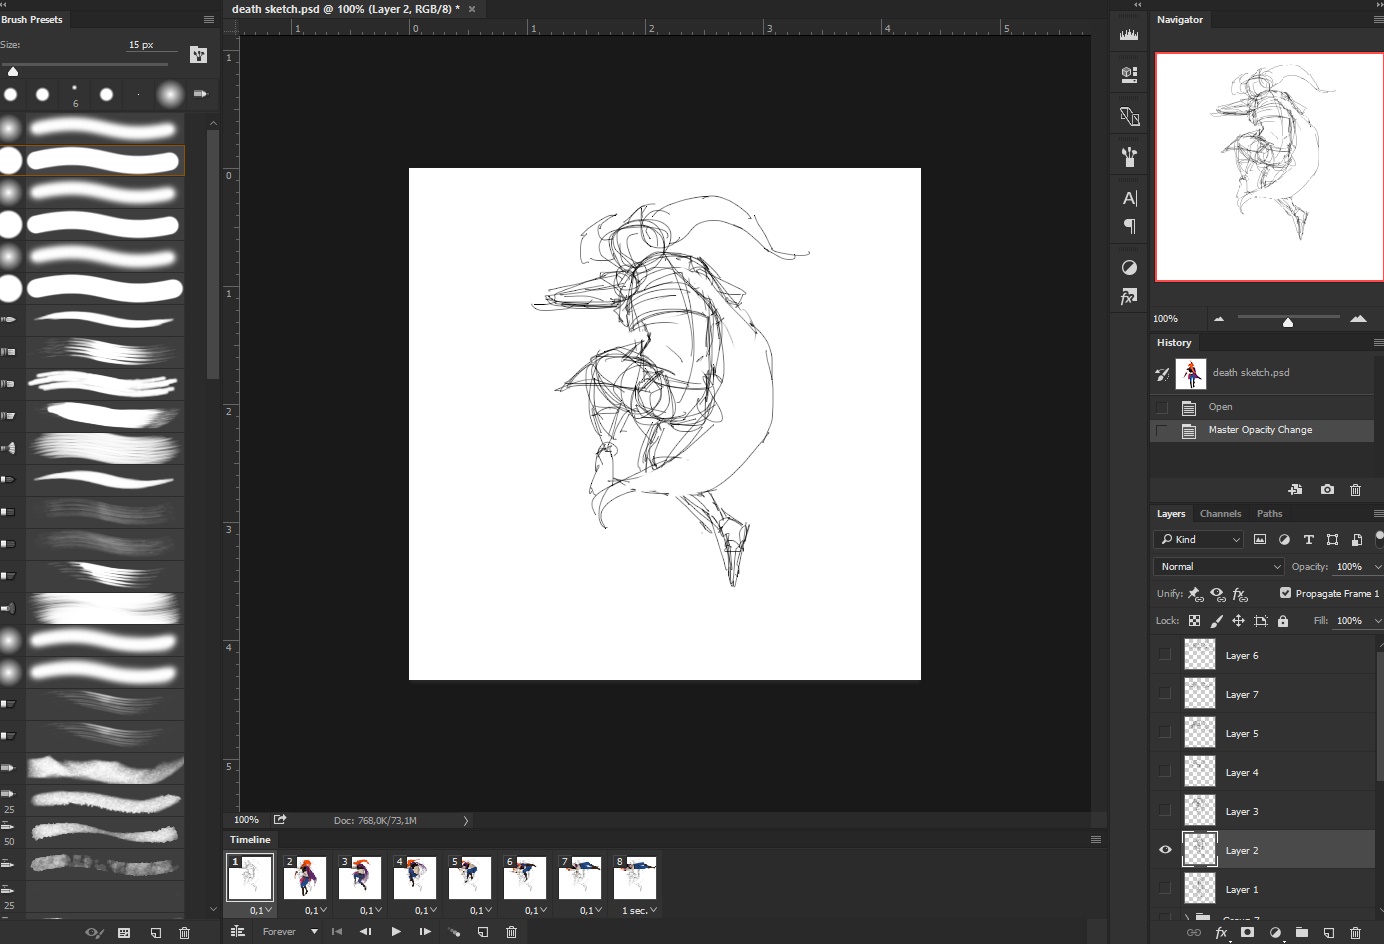
Task: Uncheck the Propagate Frame 1 checkbox
Action: [1285, 593]
